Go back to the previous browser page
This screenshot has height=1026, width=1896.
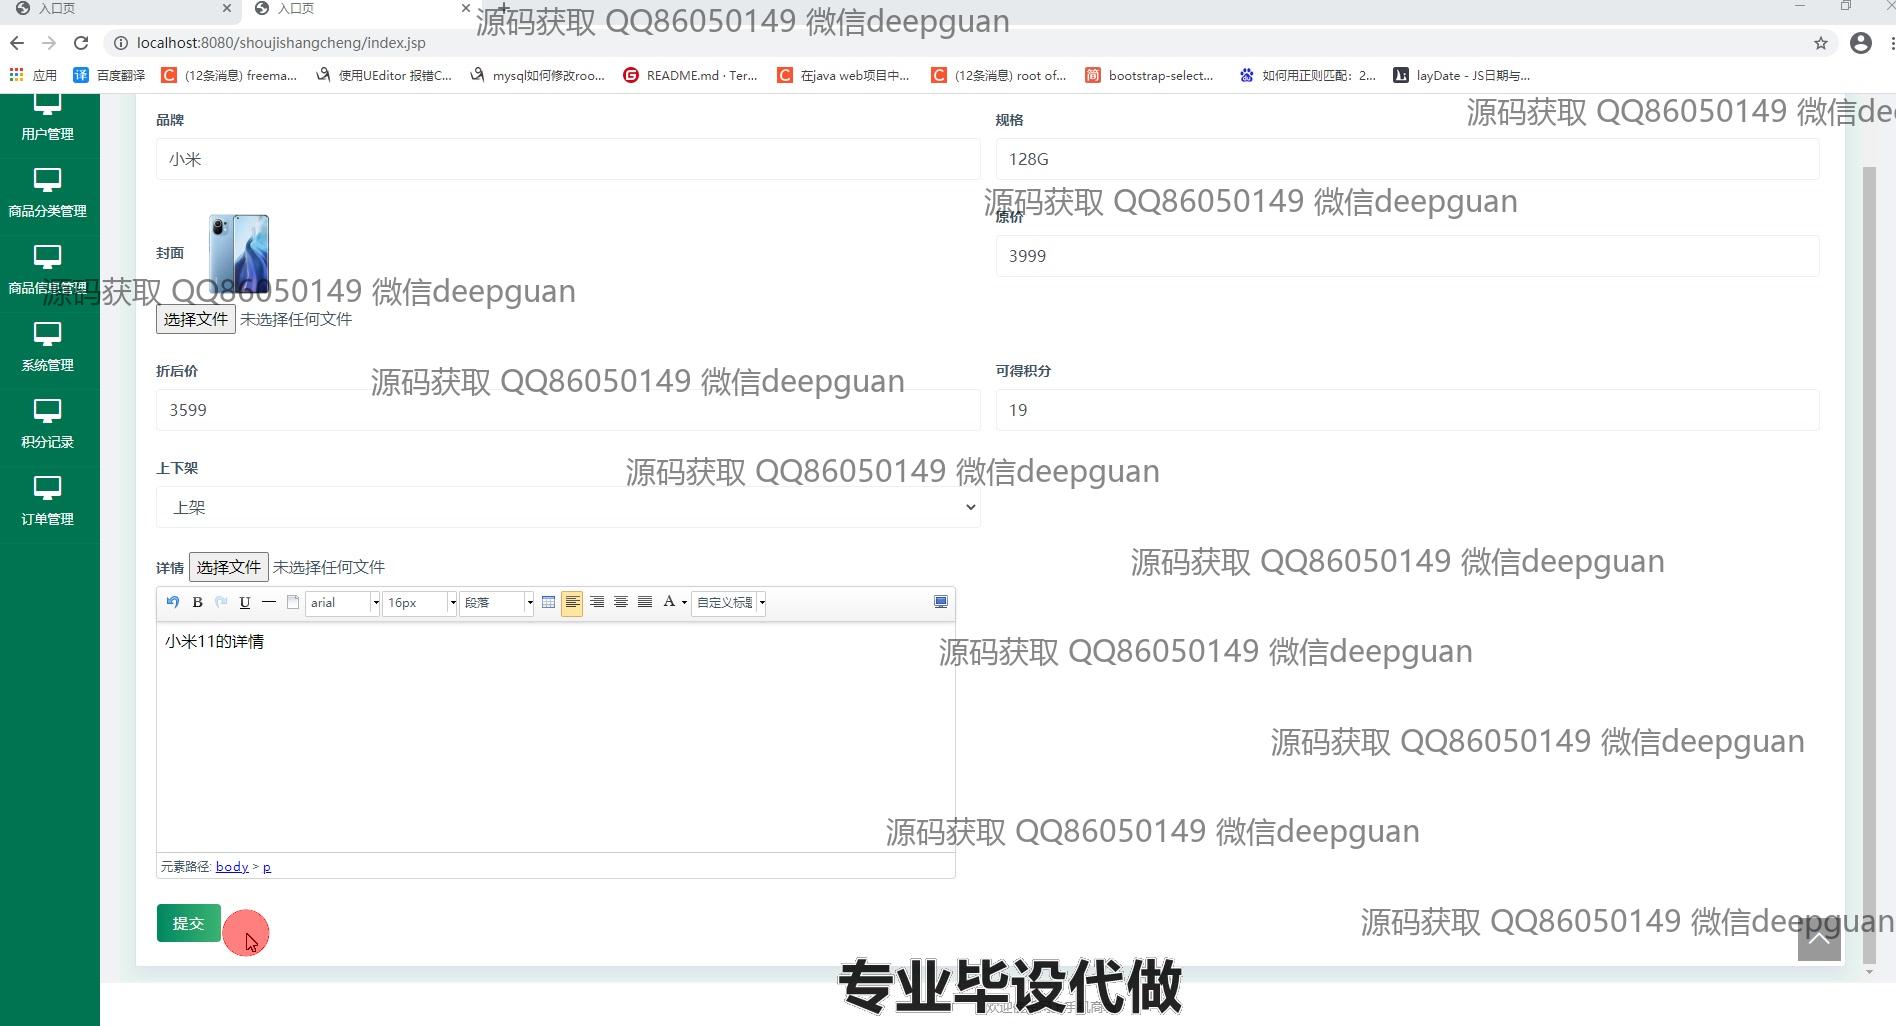pos(17,43)
